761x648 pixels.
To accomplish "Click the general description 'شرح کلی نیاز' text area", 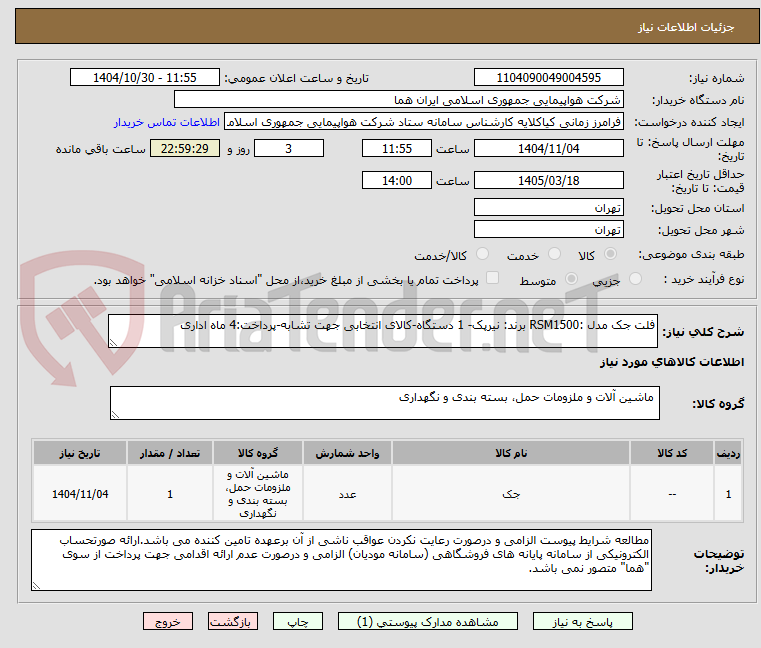I will pyautogui.click(x=382, y=331).
